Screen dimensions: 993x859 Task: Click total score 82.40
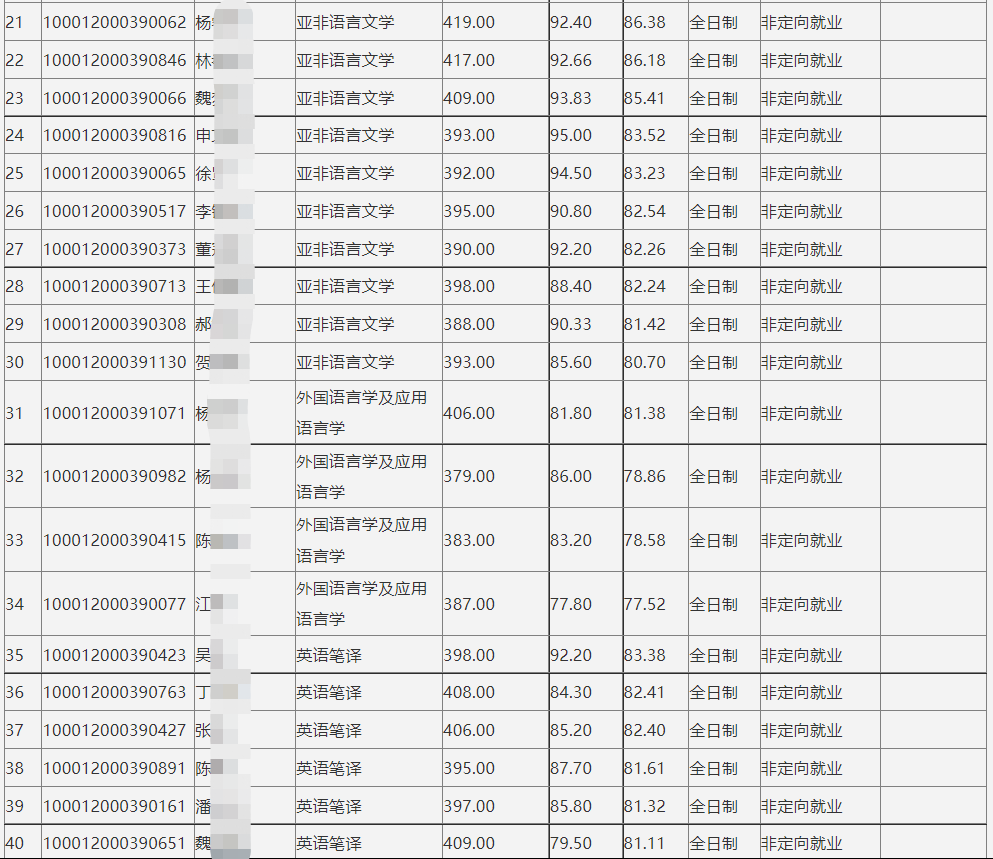pos(645,730)
